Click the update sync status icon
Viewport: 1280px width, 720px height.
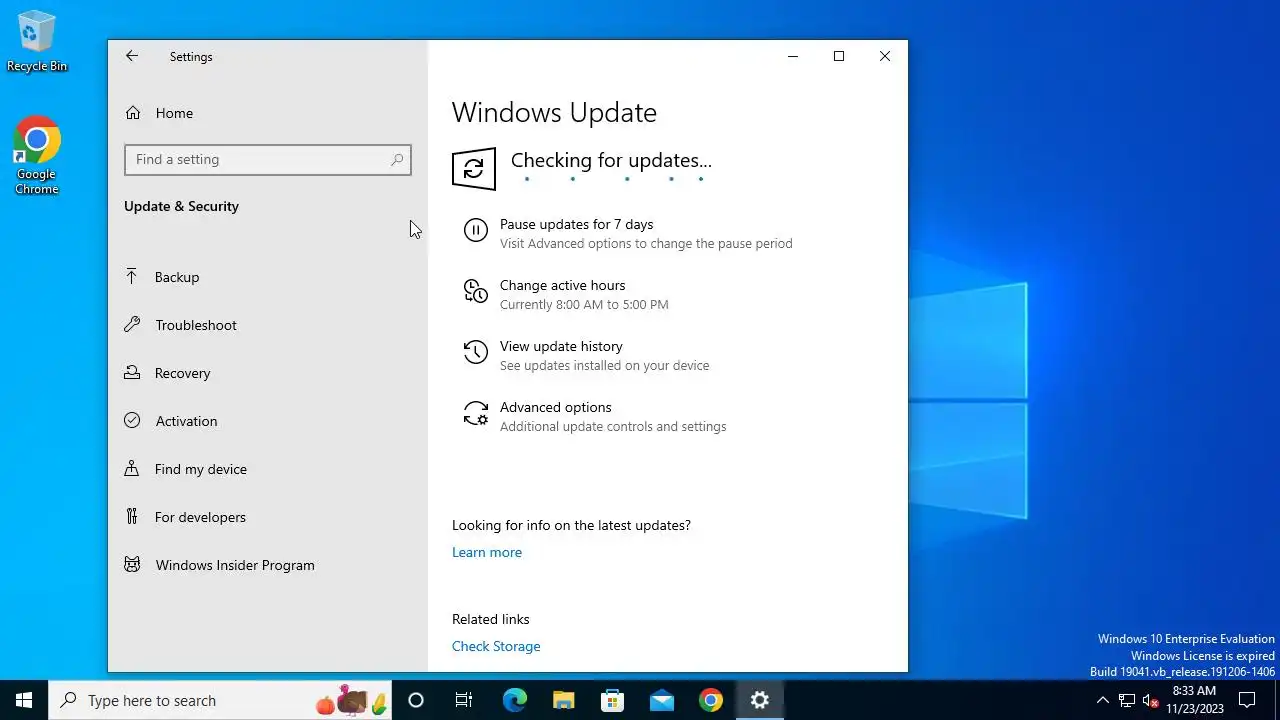pos(474,168)
